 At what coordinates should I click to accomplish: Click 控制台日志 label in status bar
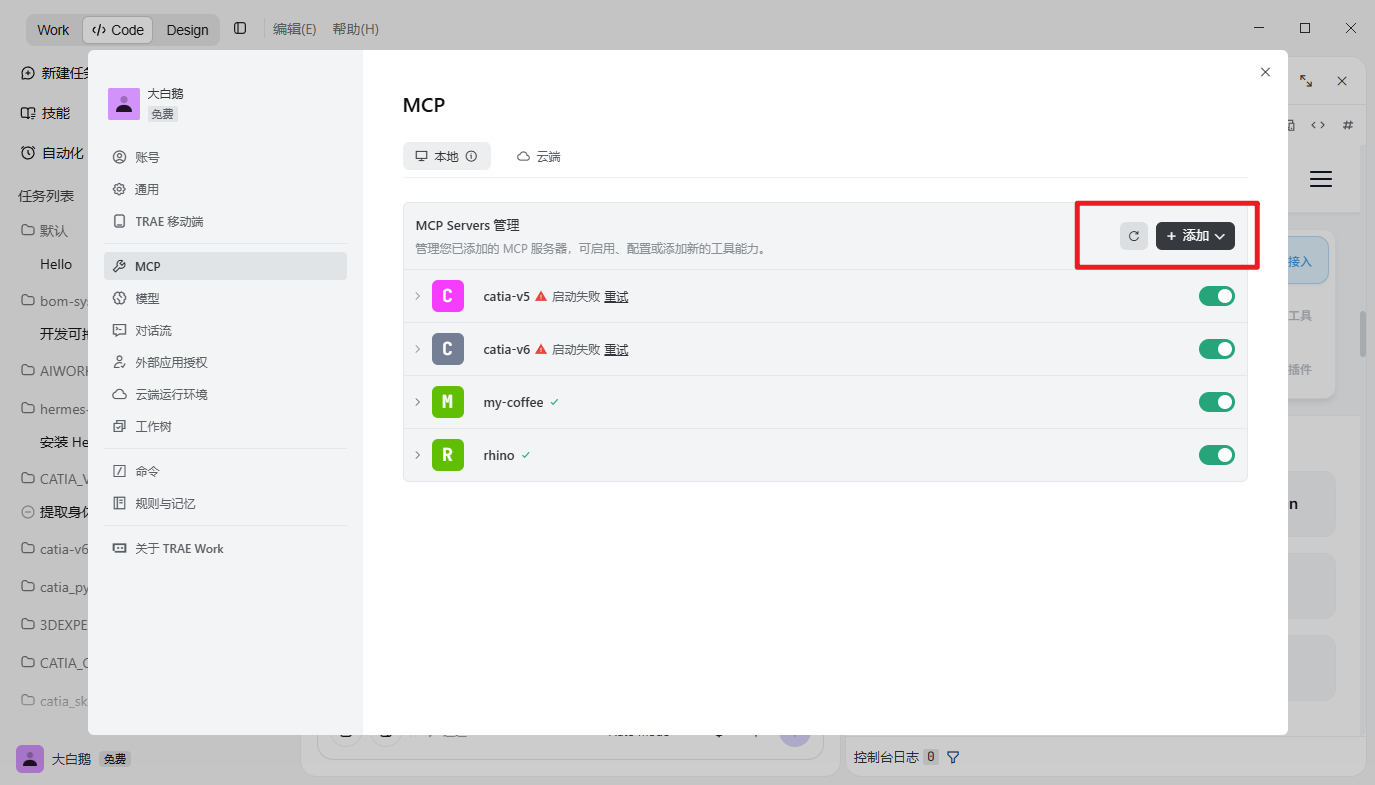pos(886,757)
